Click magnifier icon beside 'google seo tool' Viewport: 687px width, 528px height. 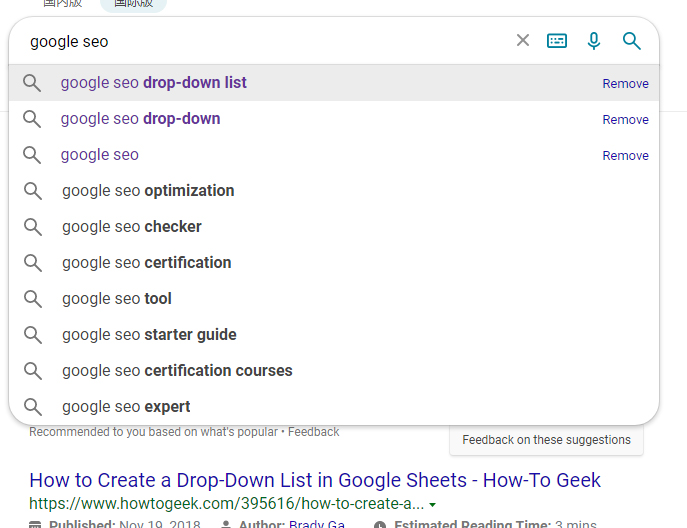[33, 299]
